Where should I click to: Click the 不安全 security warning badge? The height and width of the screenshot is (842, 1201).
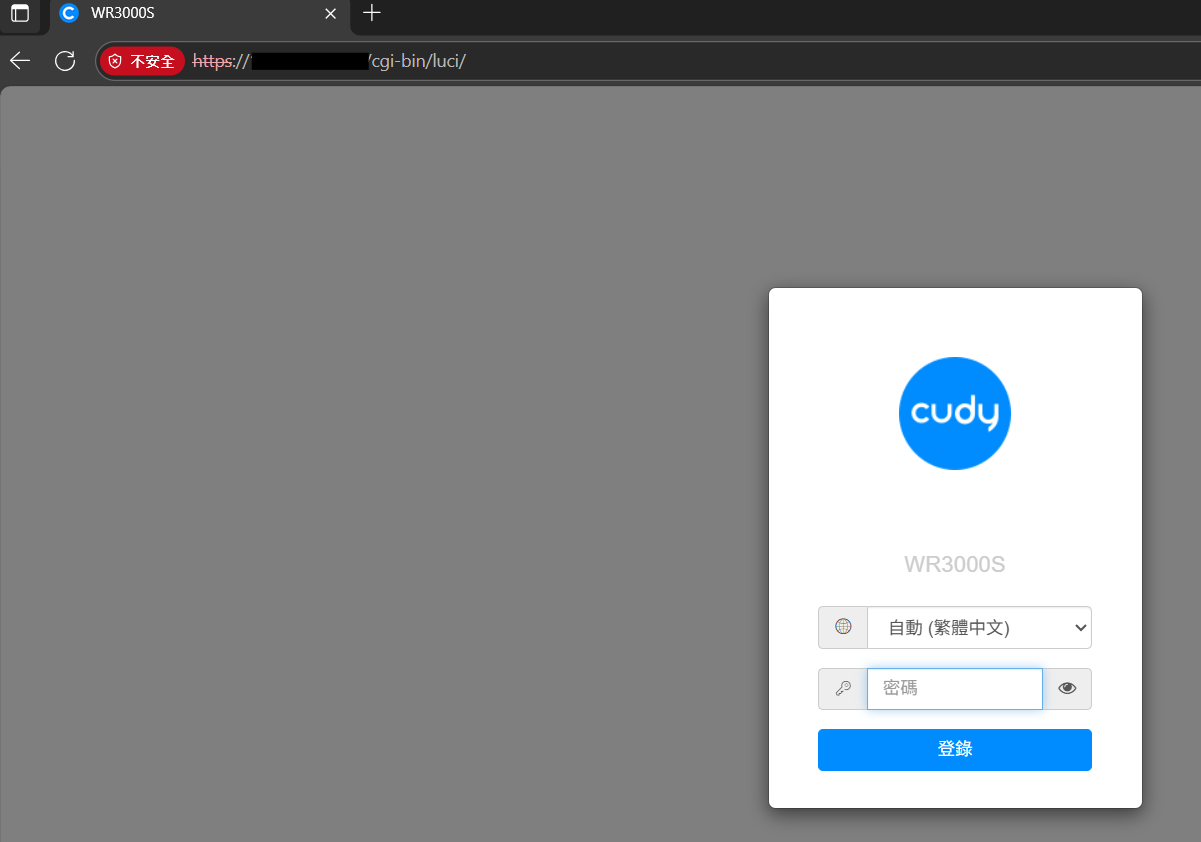142,61
